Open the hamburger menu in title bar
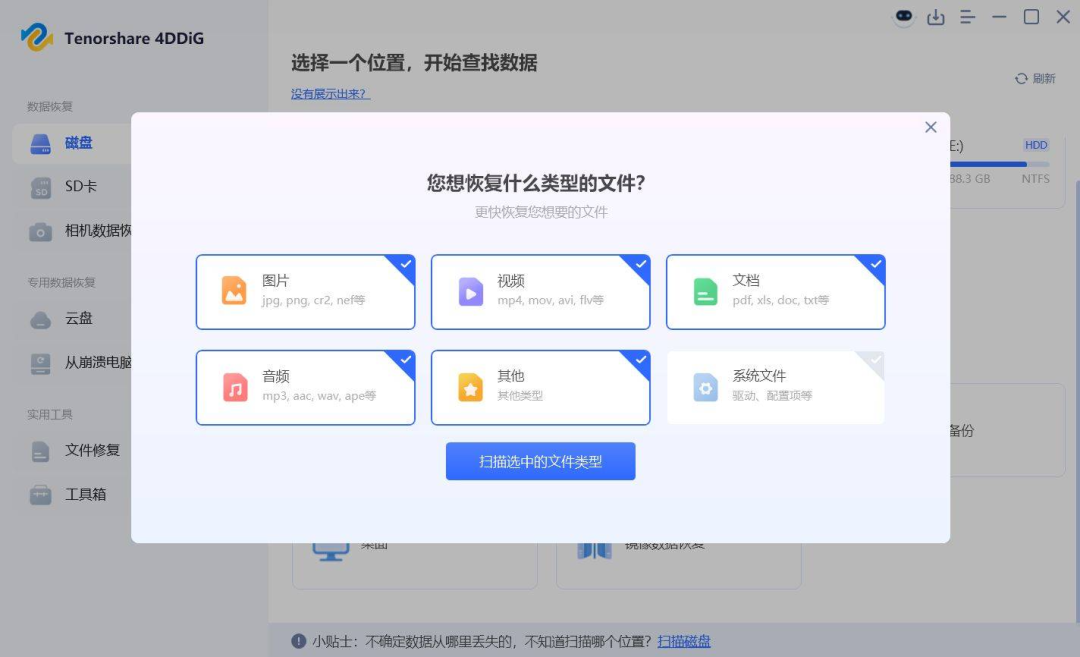 click(x=967, y=17)
